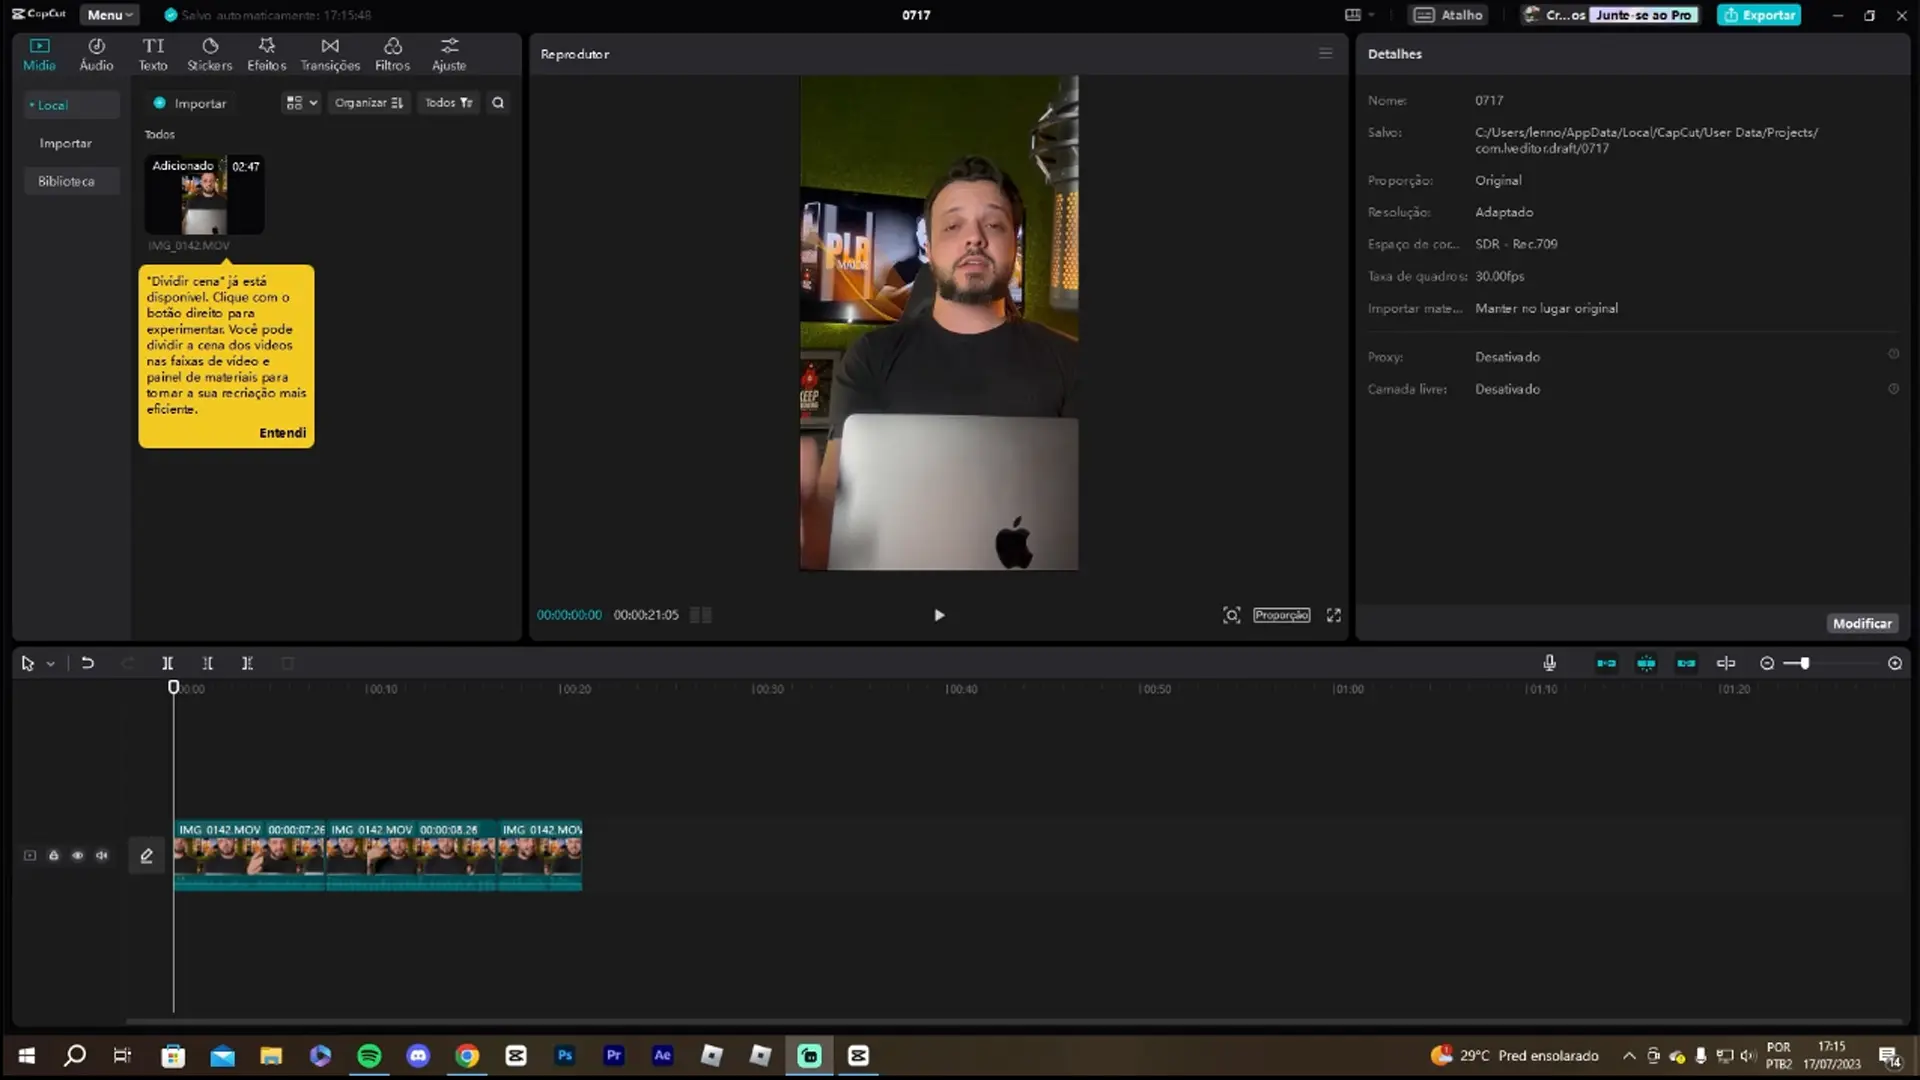Open the Menu dropdown
The height and width of the screenshot is (1080, 1920).
[x=109, y=15]
